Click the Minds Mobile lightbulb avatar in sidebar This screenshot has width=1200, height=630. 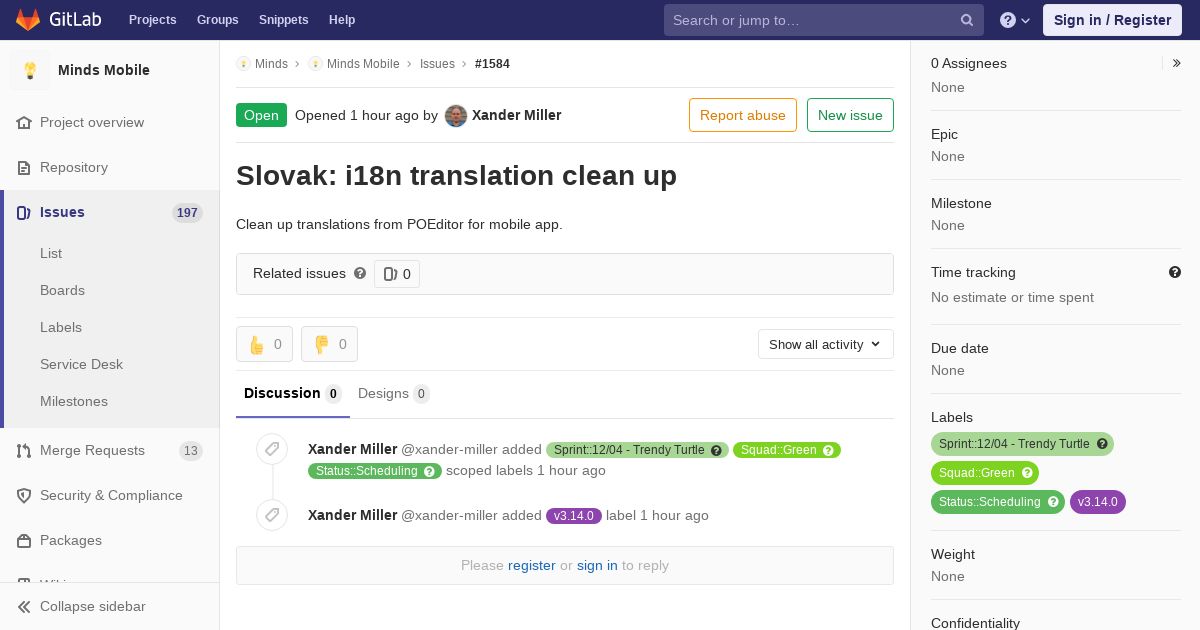click(30, 70)
